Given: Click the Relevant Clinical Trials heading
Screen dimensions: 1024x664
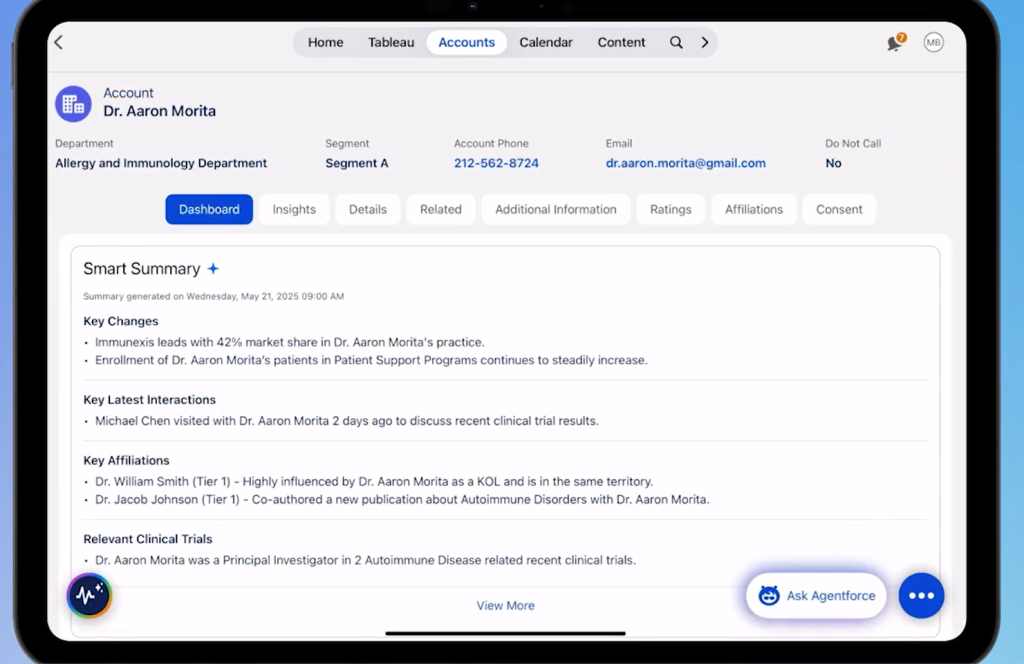Looking at the screenshot, I should pos(148,539).
